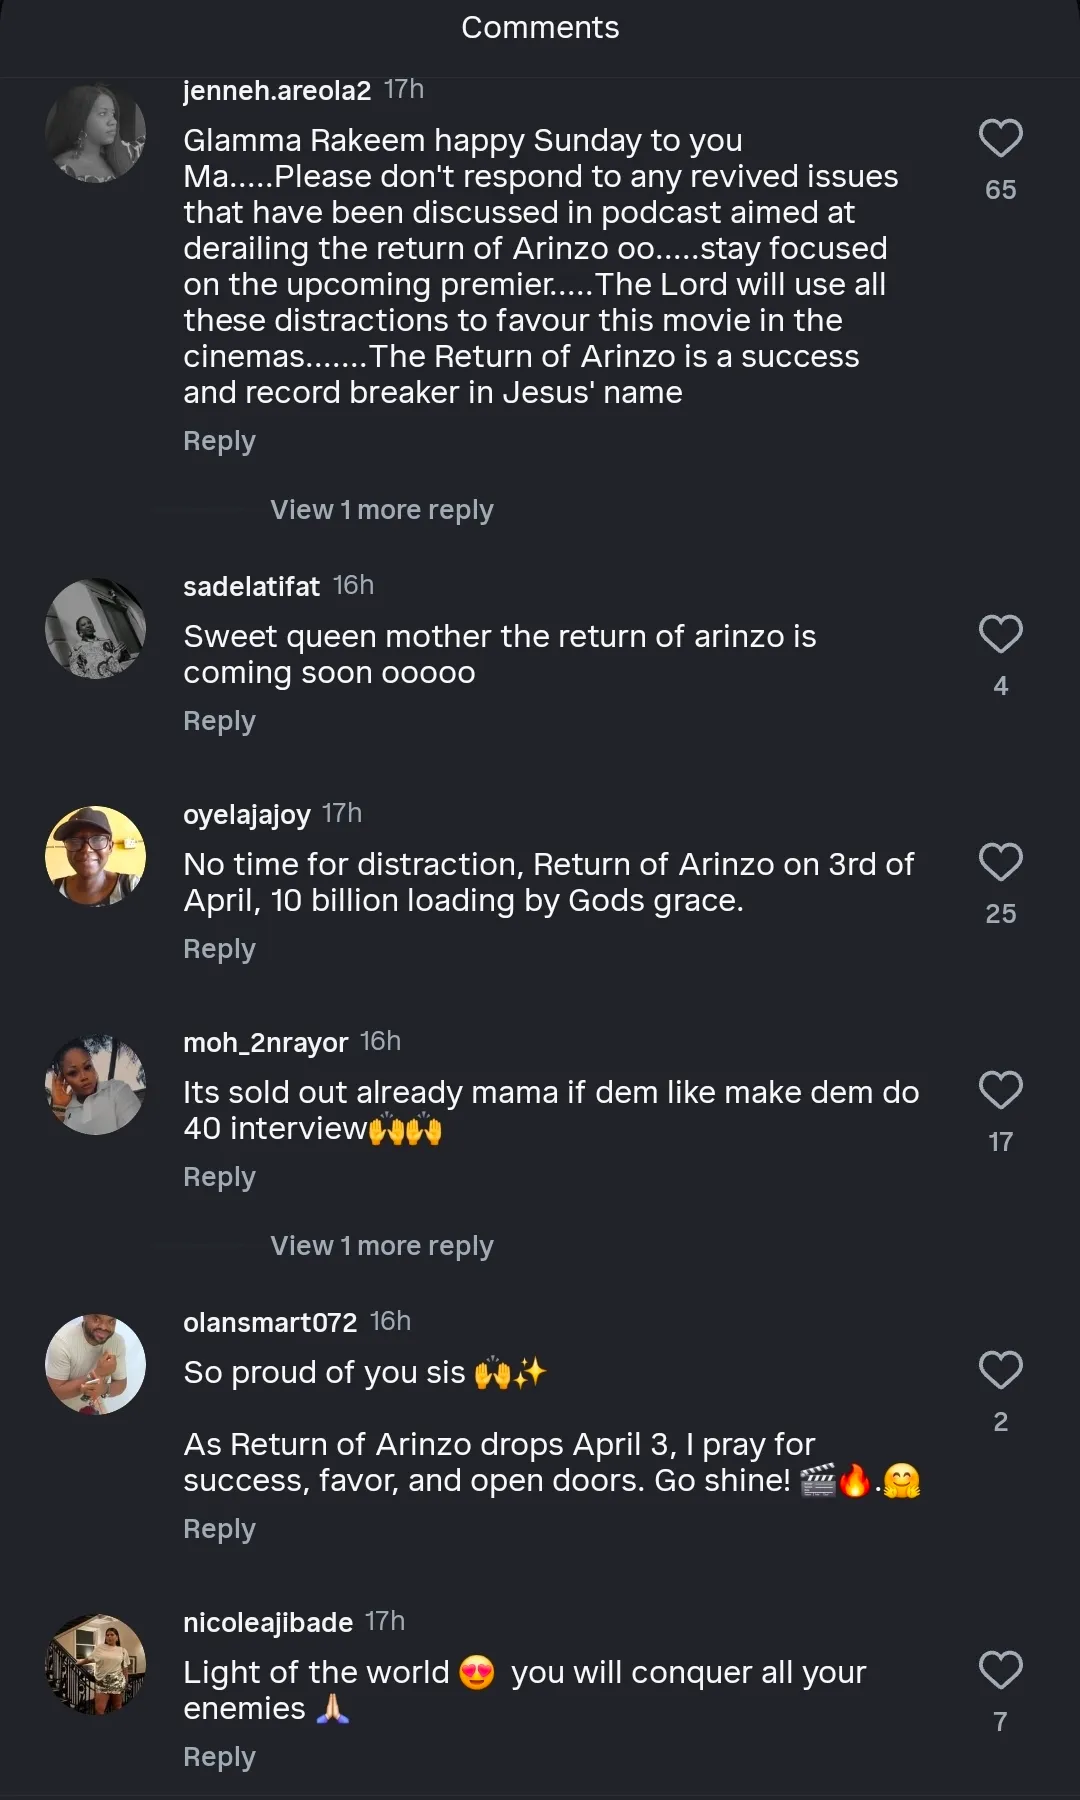Open jenneh.areola2's profile picture

coord(96,133)
